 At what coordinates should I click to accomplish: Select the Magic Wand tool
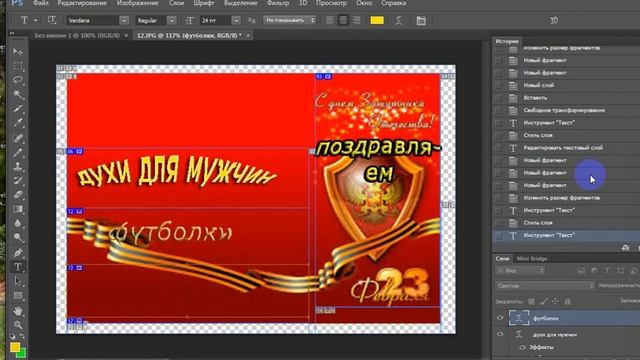pos(18,95)
